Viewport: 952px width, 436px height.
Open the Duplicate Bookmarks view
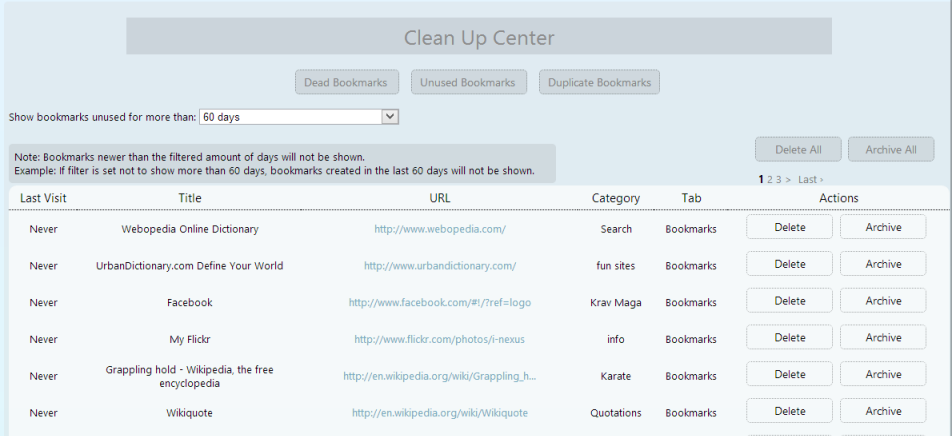(x=599, y=83)
